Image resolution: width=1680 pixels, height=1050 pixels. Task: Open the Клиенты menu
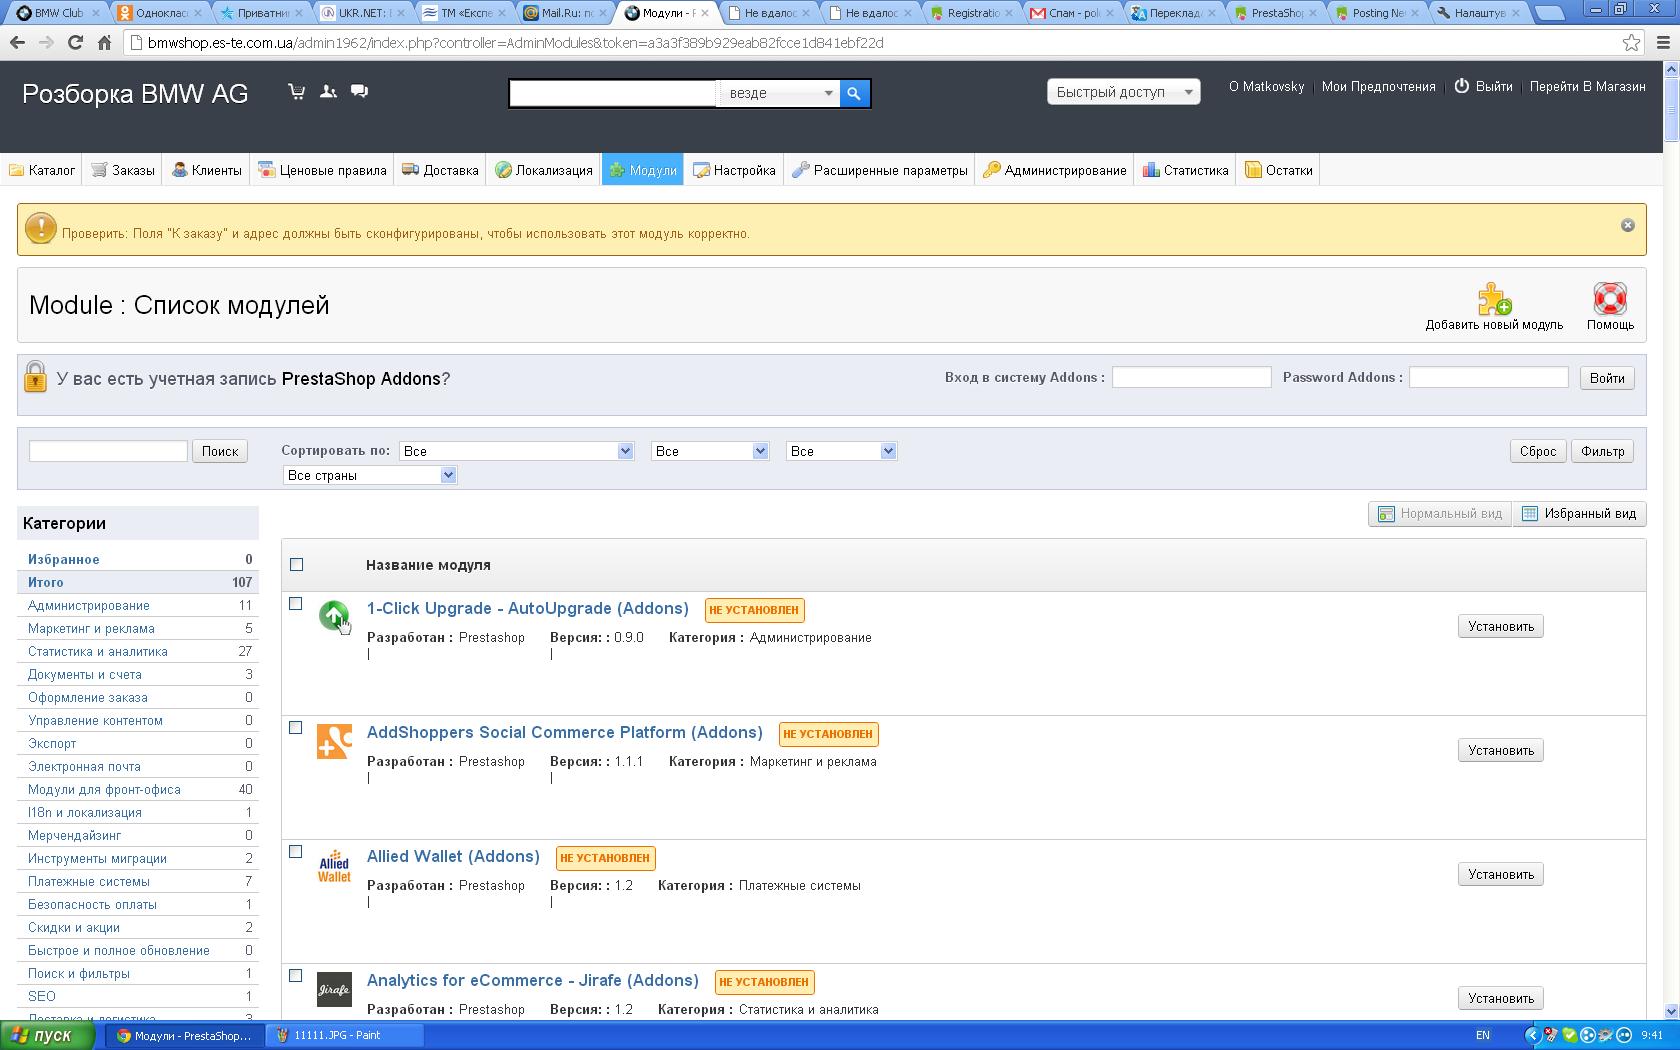[207, 170]
